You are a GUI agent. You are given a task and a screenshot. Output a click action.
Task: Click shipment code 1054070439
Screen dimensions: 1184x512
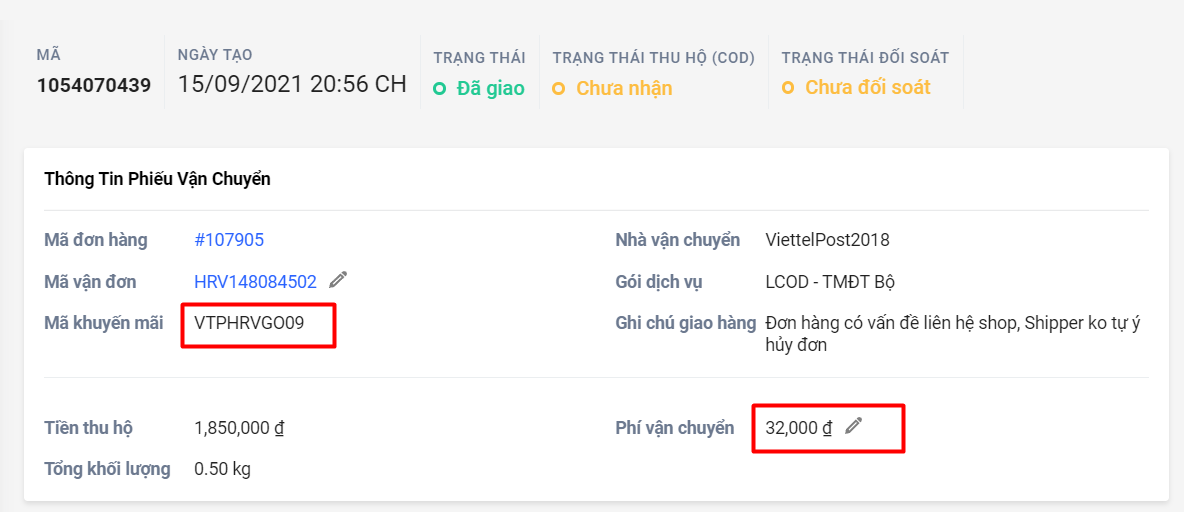94,85
